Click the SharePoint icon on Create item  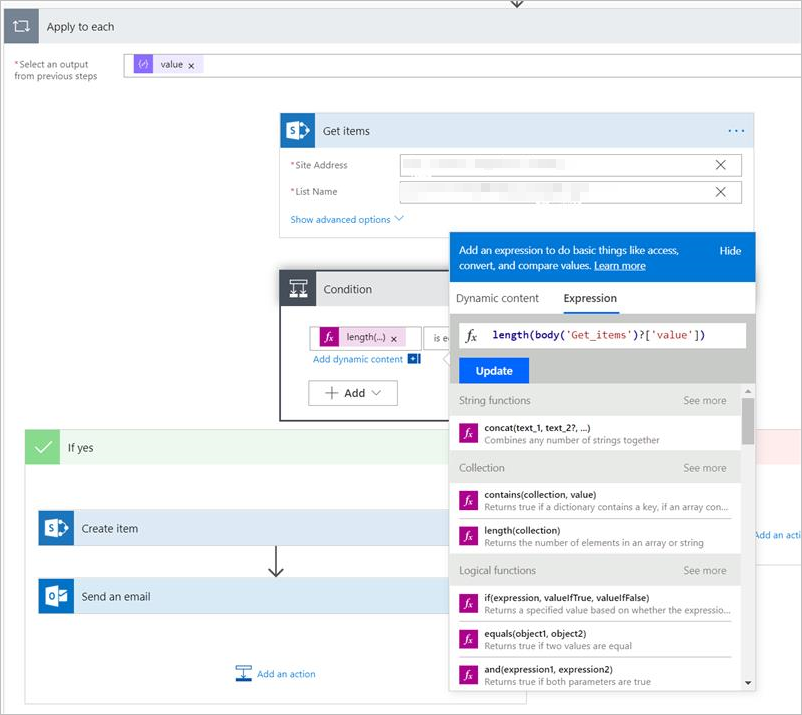pos(56,528)
